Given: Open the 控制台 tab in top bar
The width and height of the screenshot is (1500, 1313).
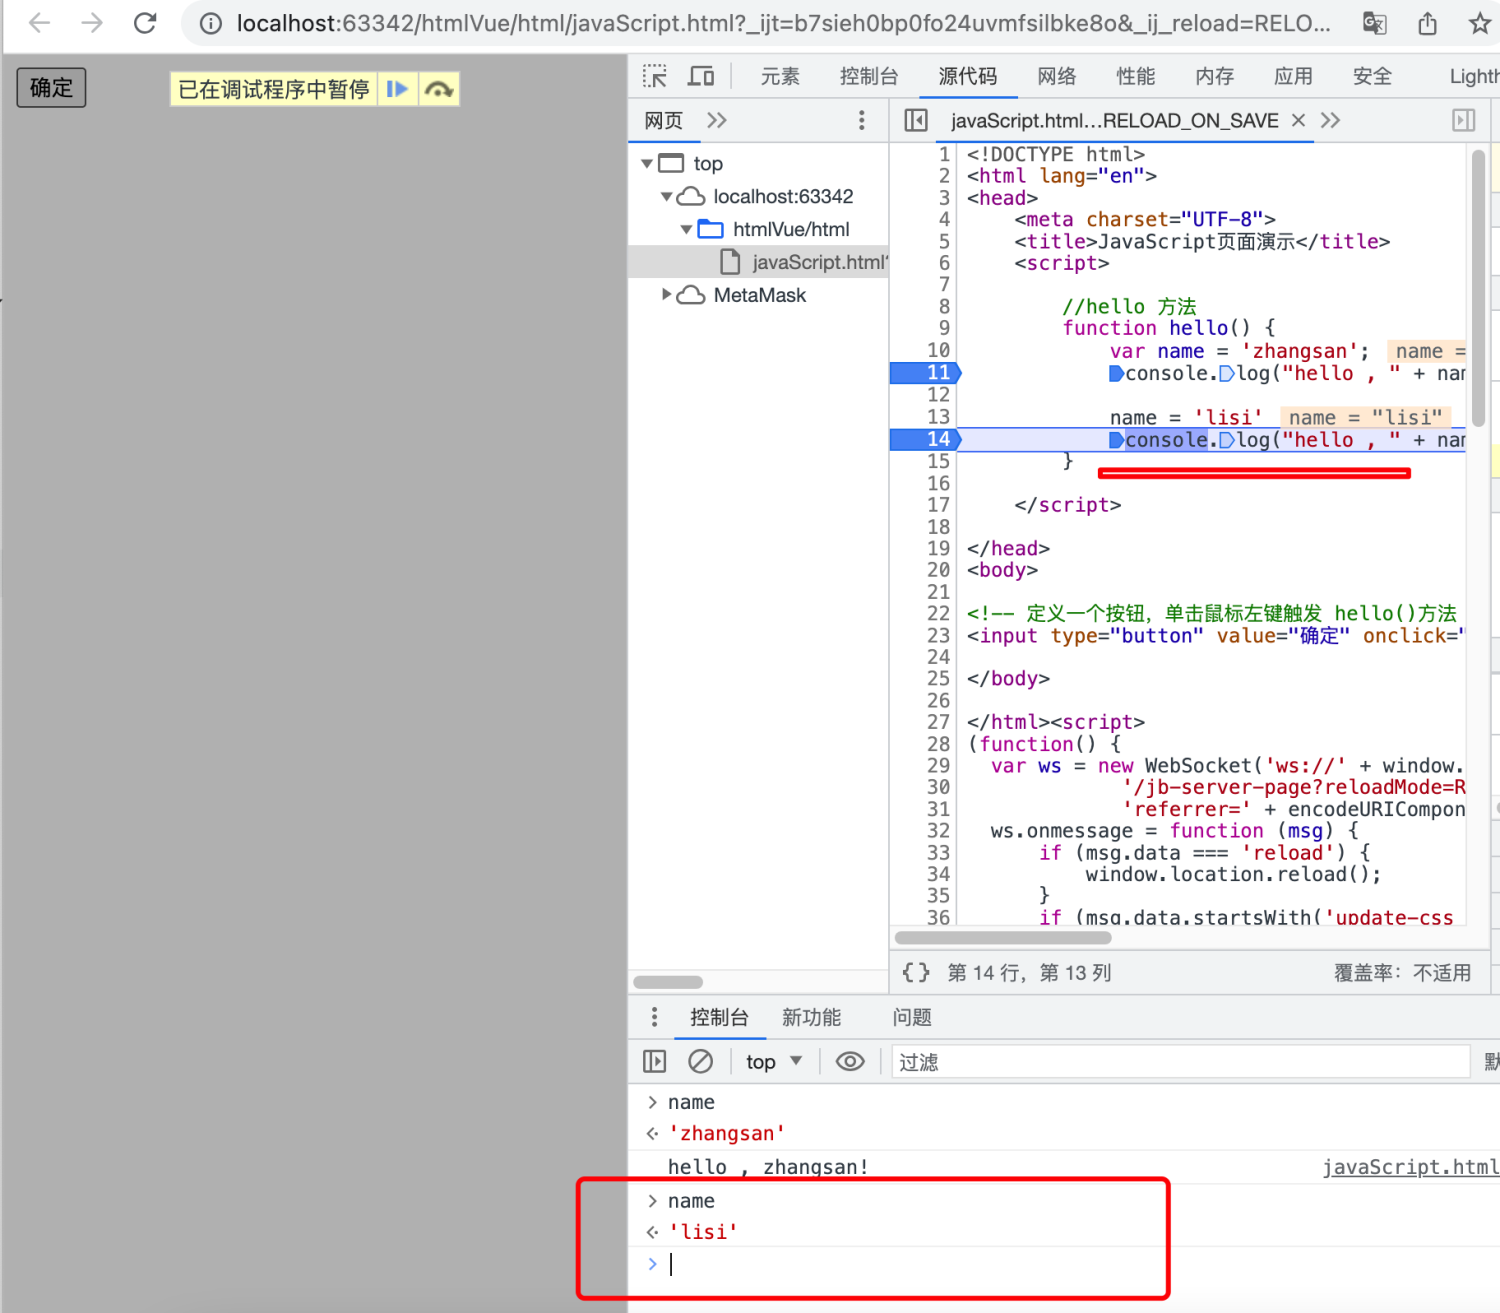Looking at the screenshot, I should point(869,76).
